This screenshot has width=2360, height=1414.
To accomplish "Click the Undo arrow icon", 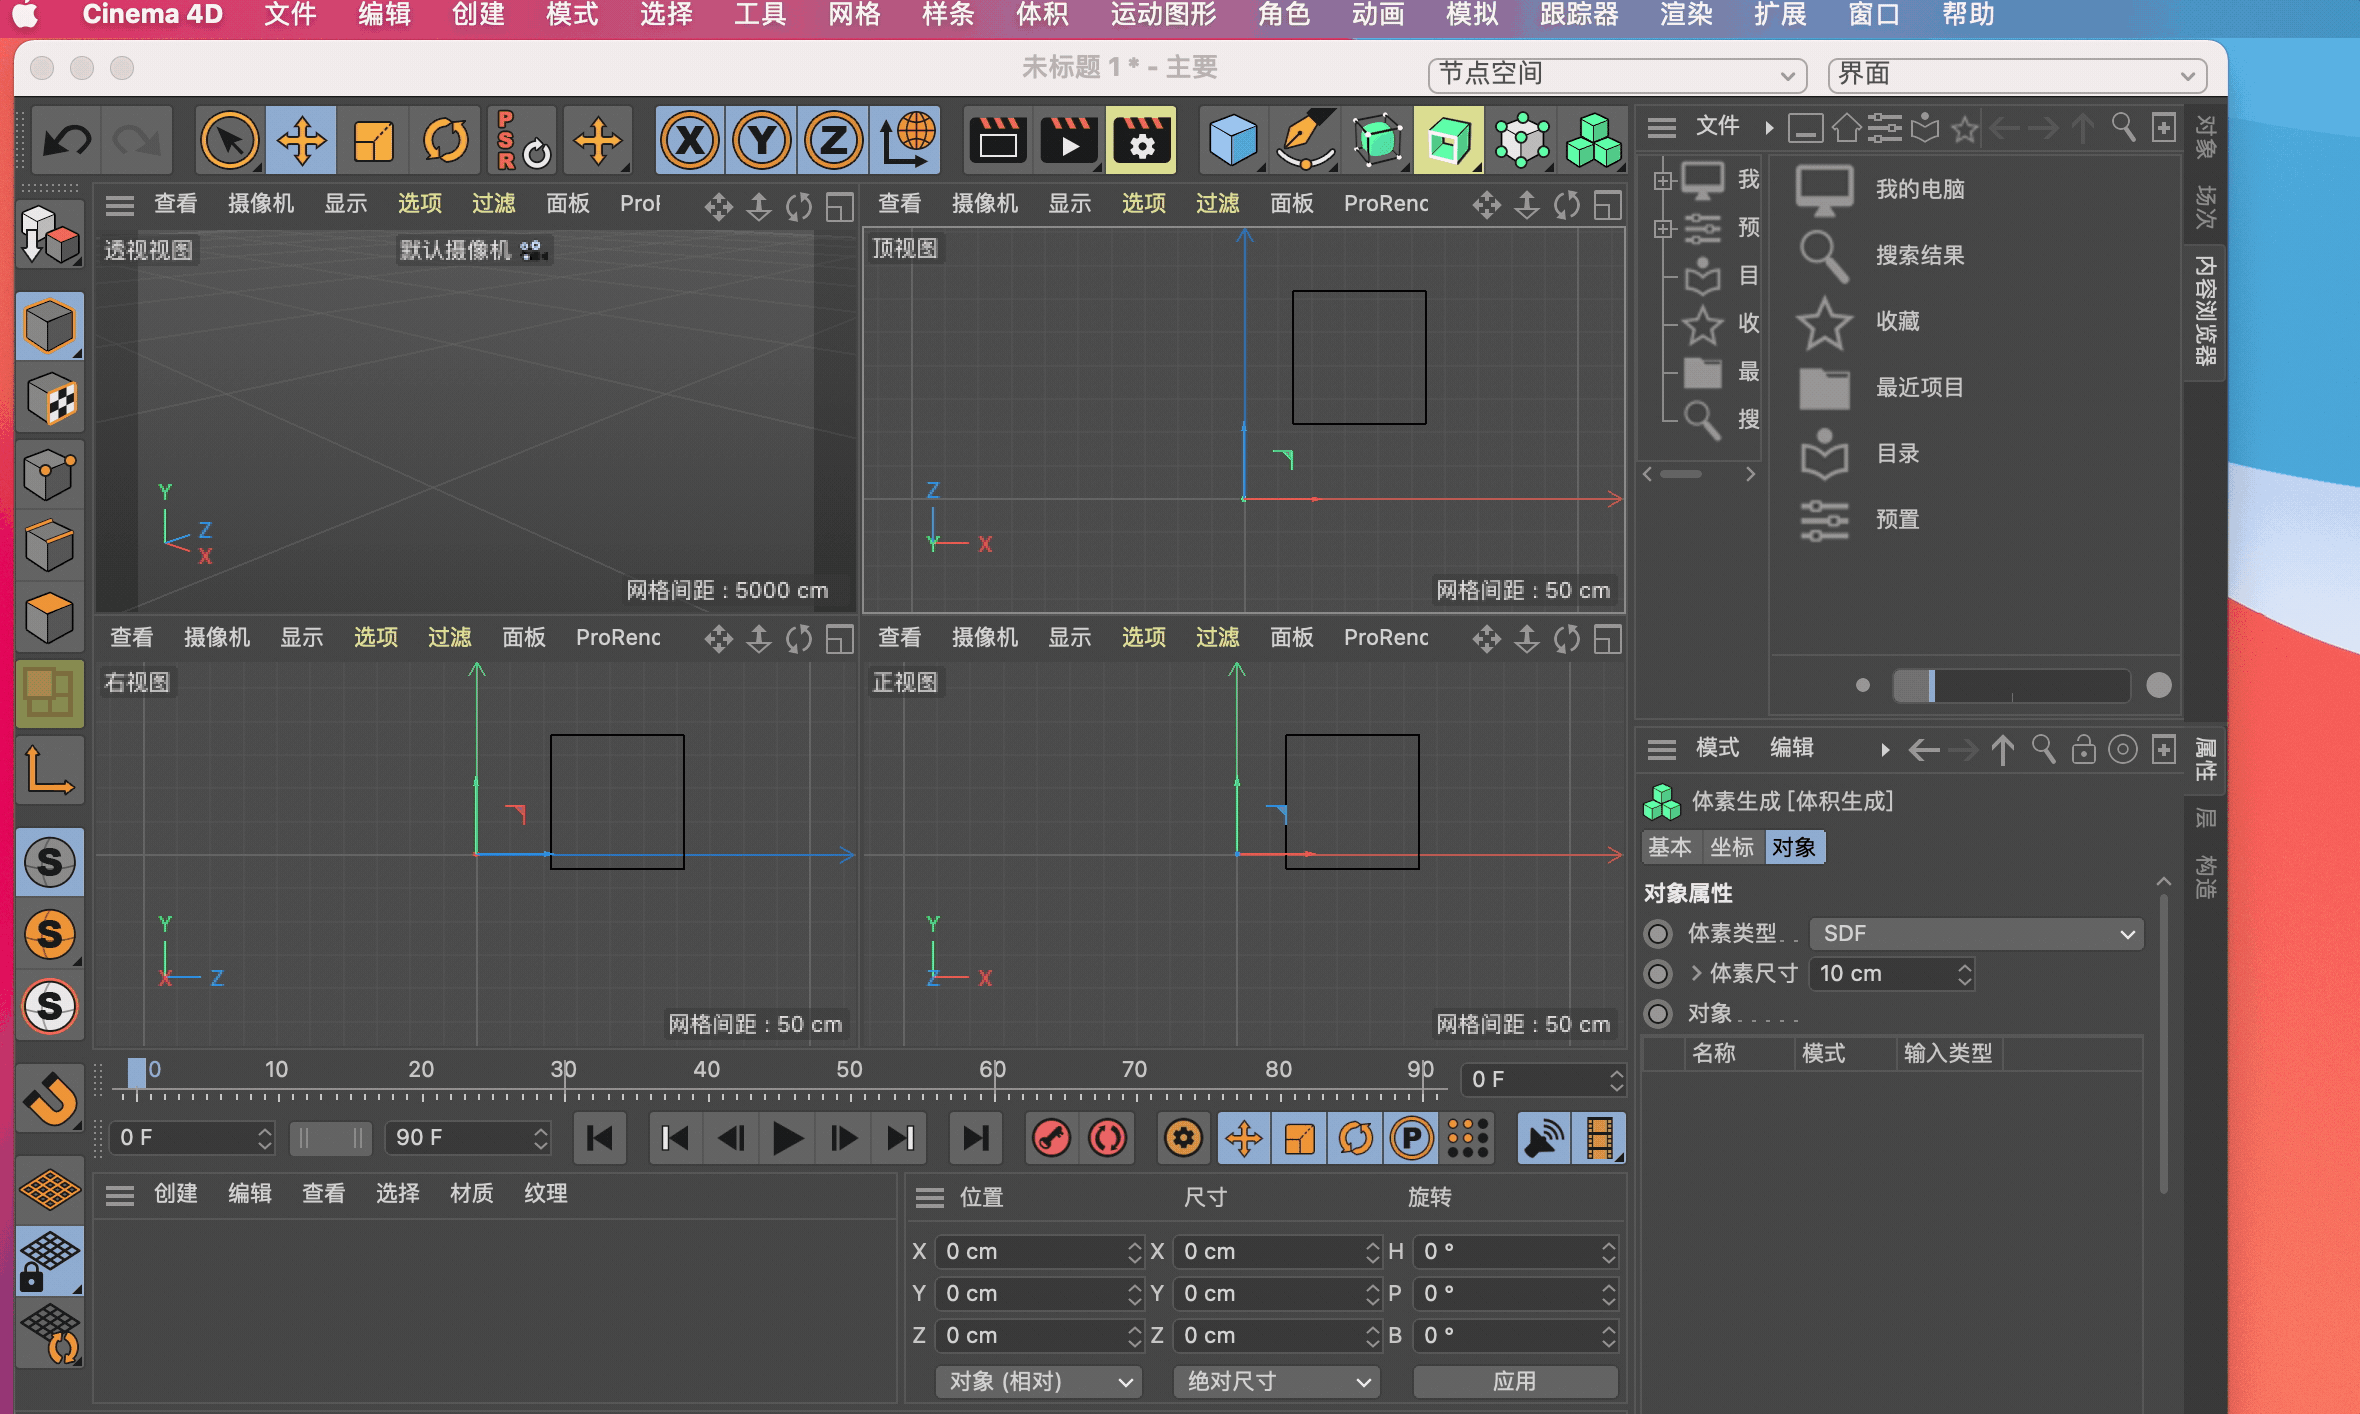I will [x=67, y=141].
